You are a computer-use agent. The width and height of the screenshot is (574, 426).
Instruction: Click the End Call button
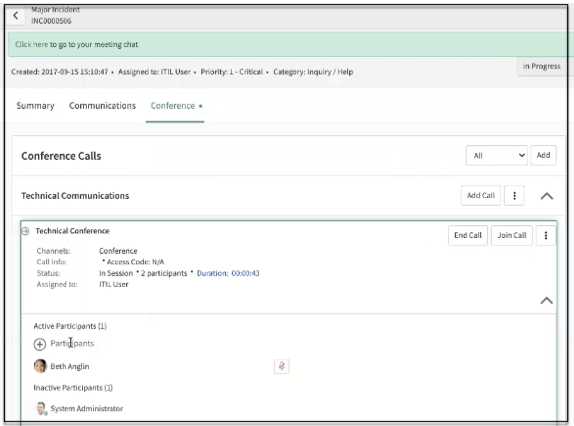click(x=468, y=235)
